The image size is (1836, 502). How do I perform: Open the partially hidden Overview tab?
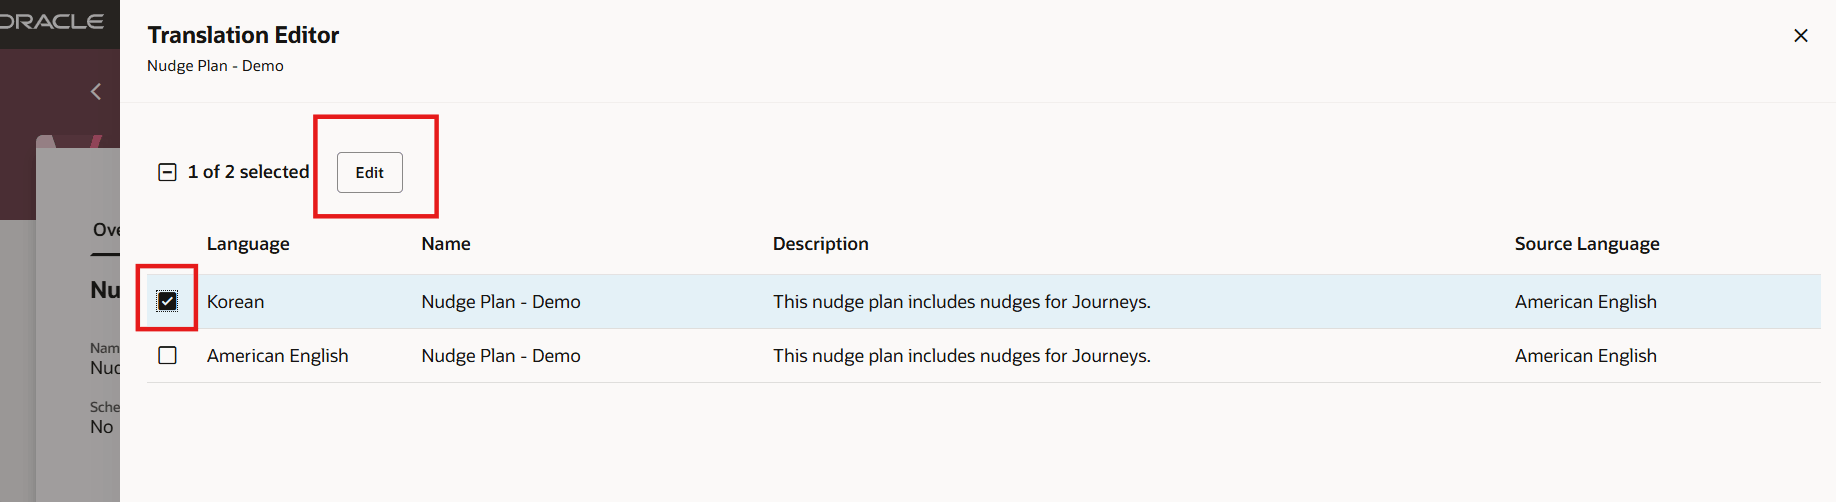(x=106, y=230)
